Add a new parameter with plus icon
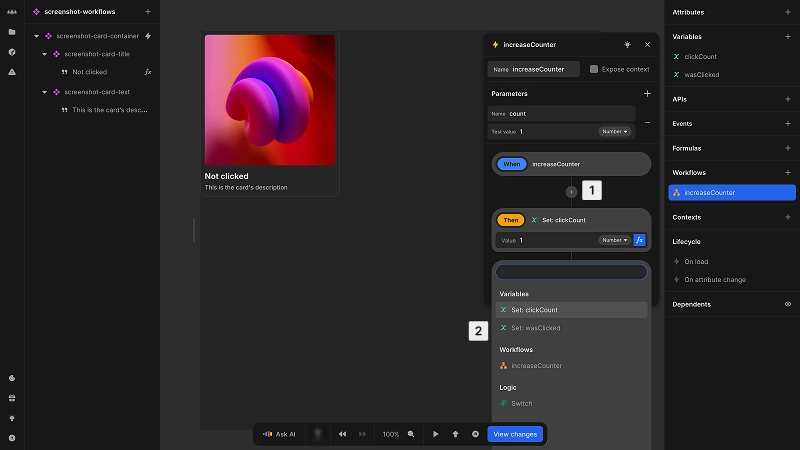 coord(647,93)
